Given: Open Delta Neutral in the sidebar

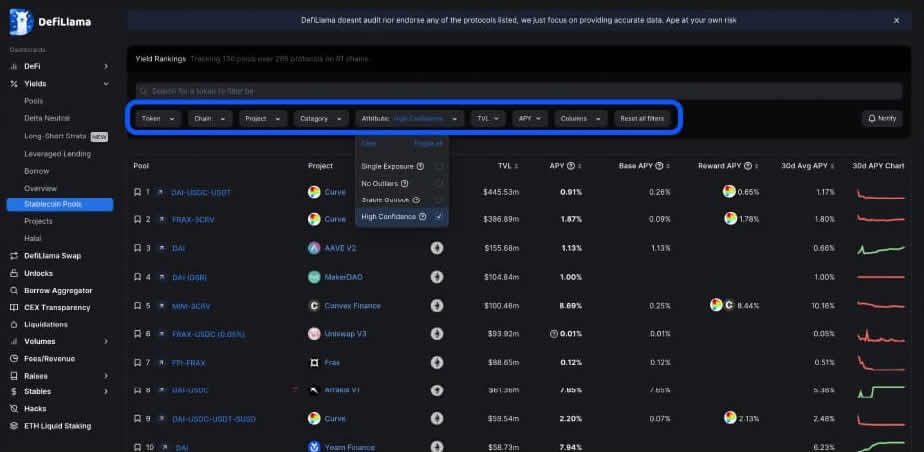Looking at the screenshot, I should click(x=48, y=118).
